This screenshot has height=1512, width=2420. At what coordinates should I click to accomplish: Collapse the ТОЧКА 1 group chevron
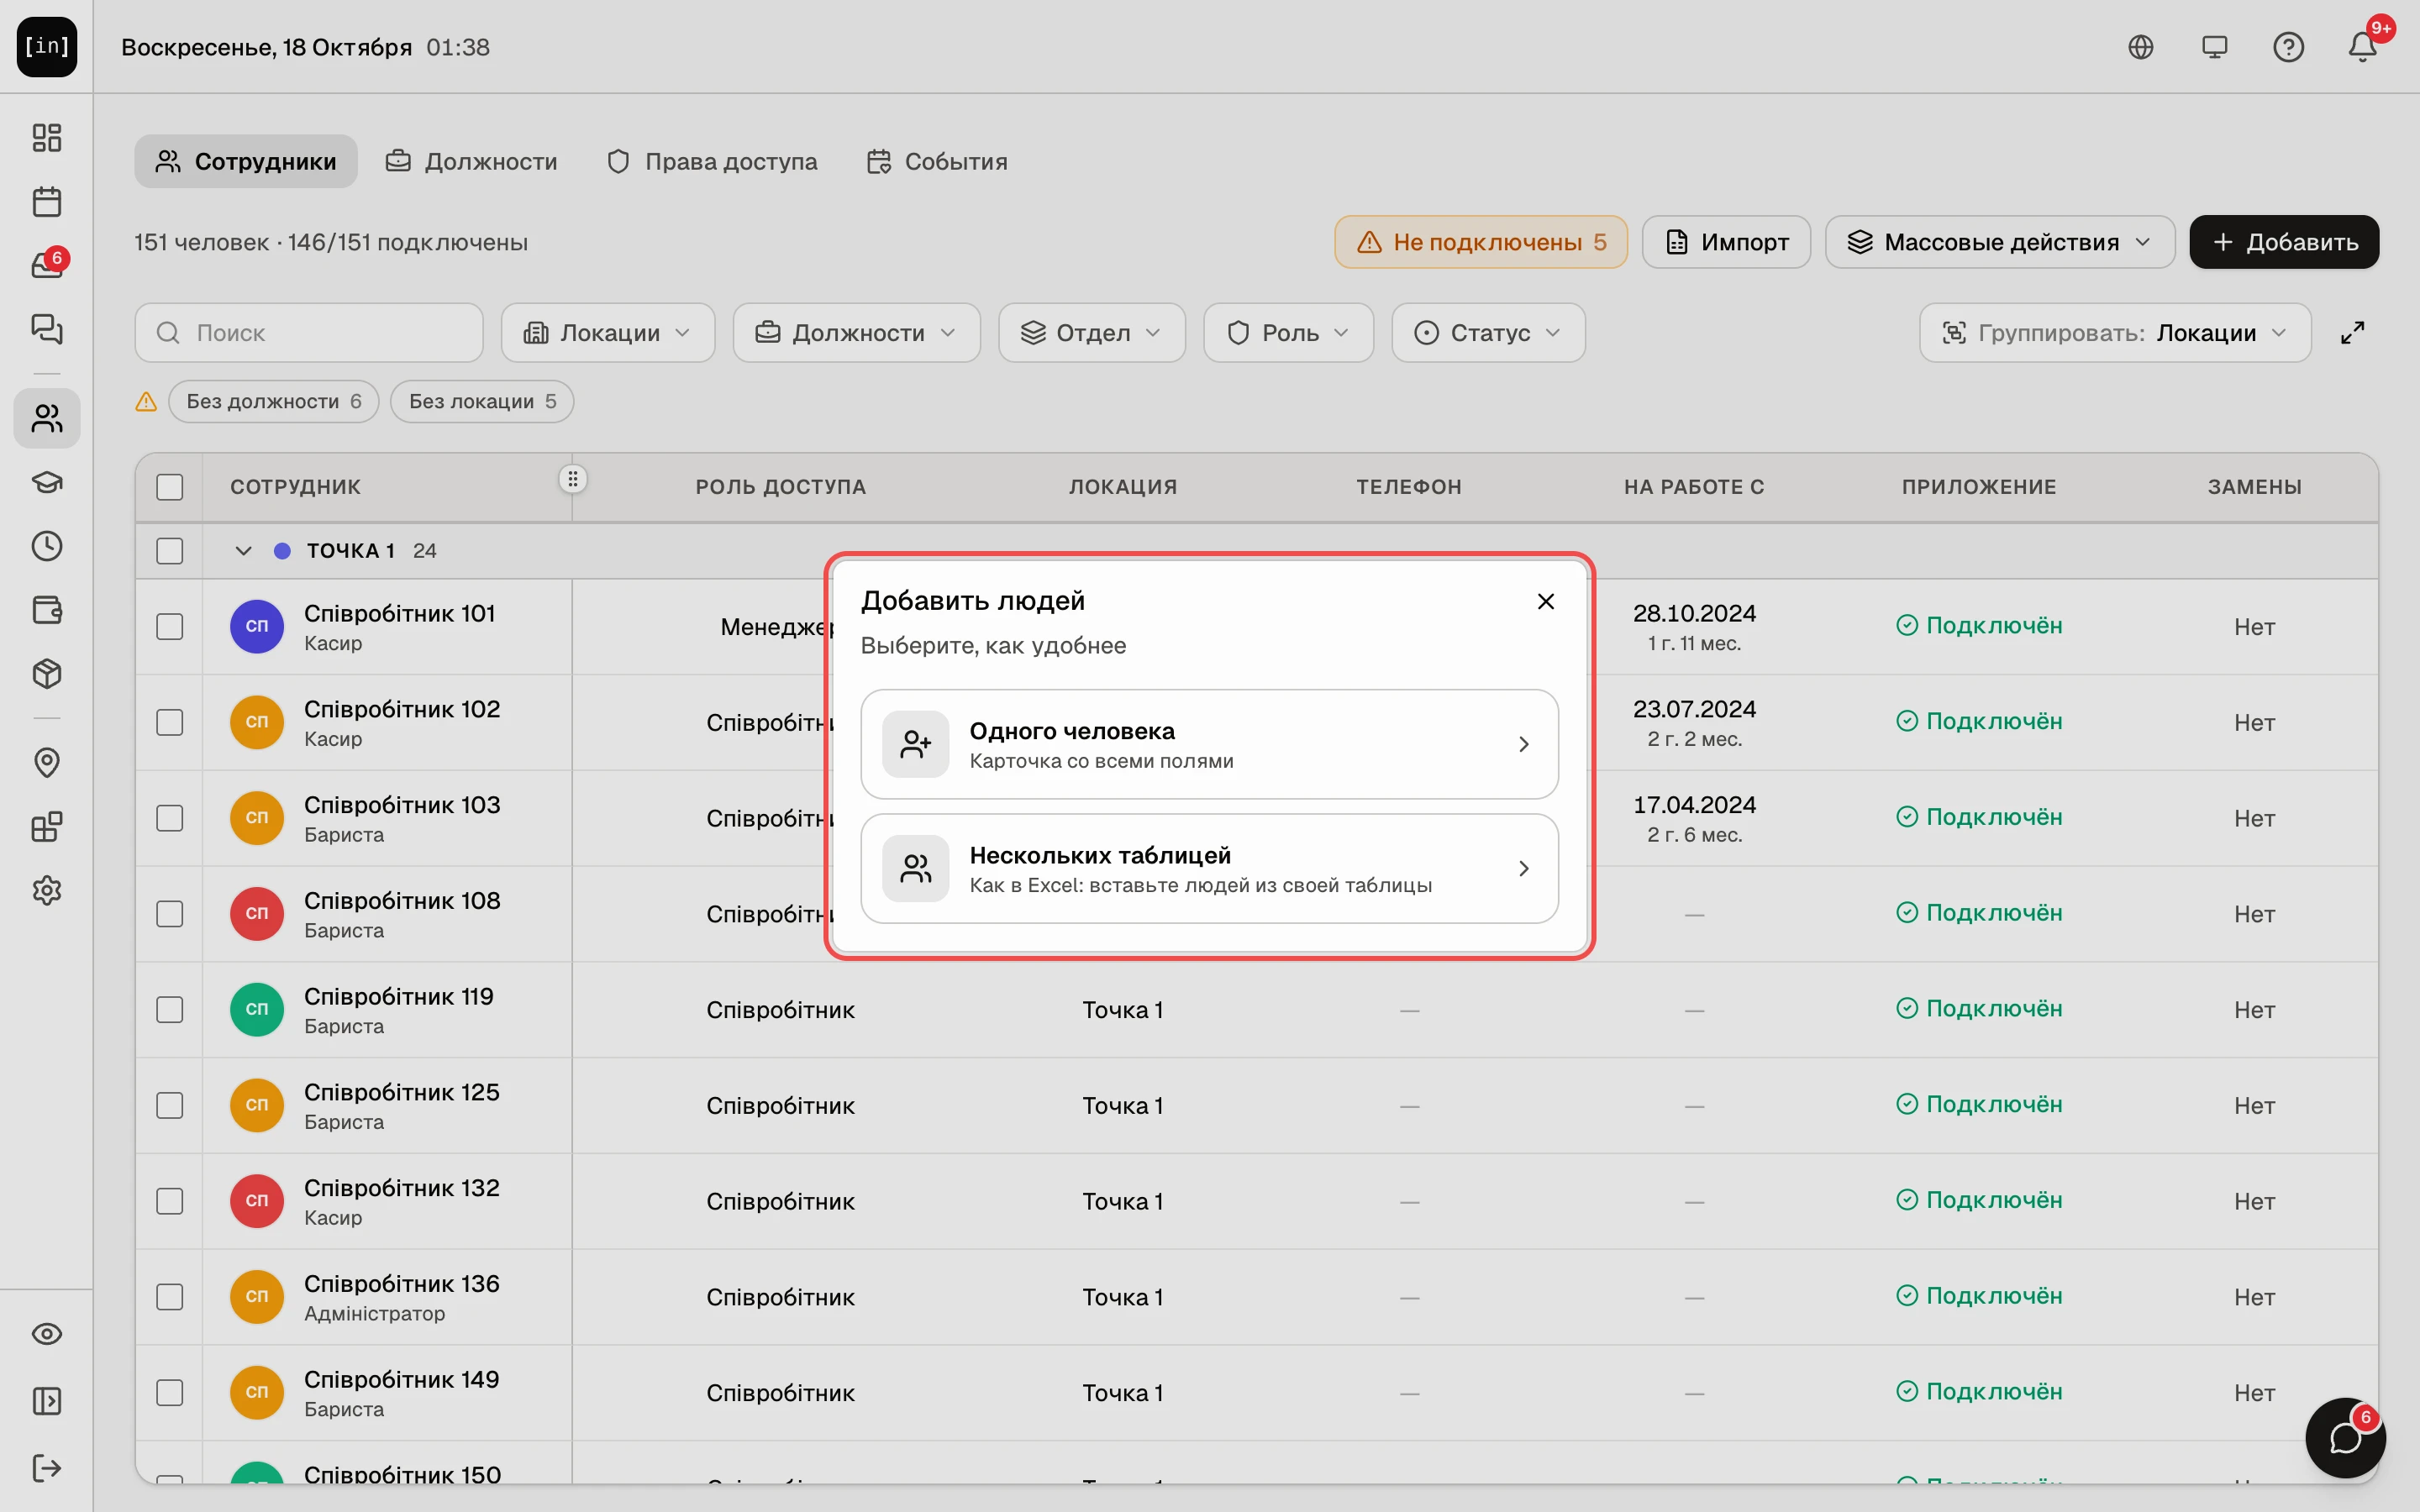(x=243, y=551)
